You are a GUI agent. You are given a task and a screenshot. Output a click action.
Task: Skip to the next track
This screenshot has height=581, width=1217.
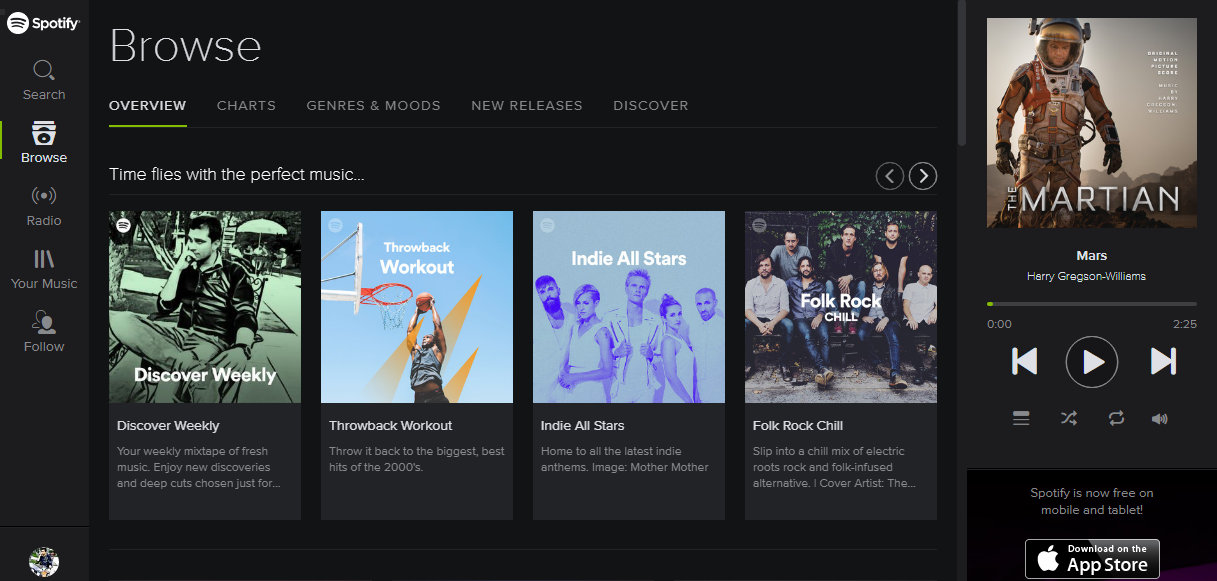pyautogui.click(x=1163, y=361)
